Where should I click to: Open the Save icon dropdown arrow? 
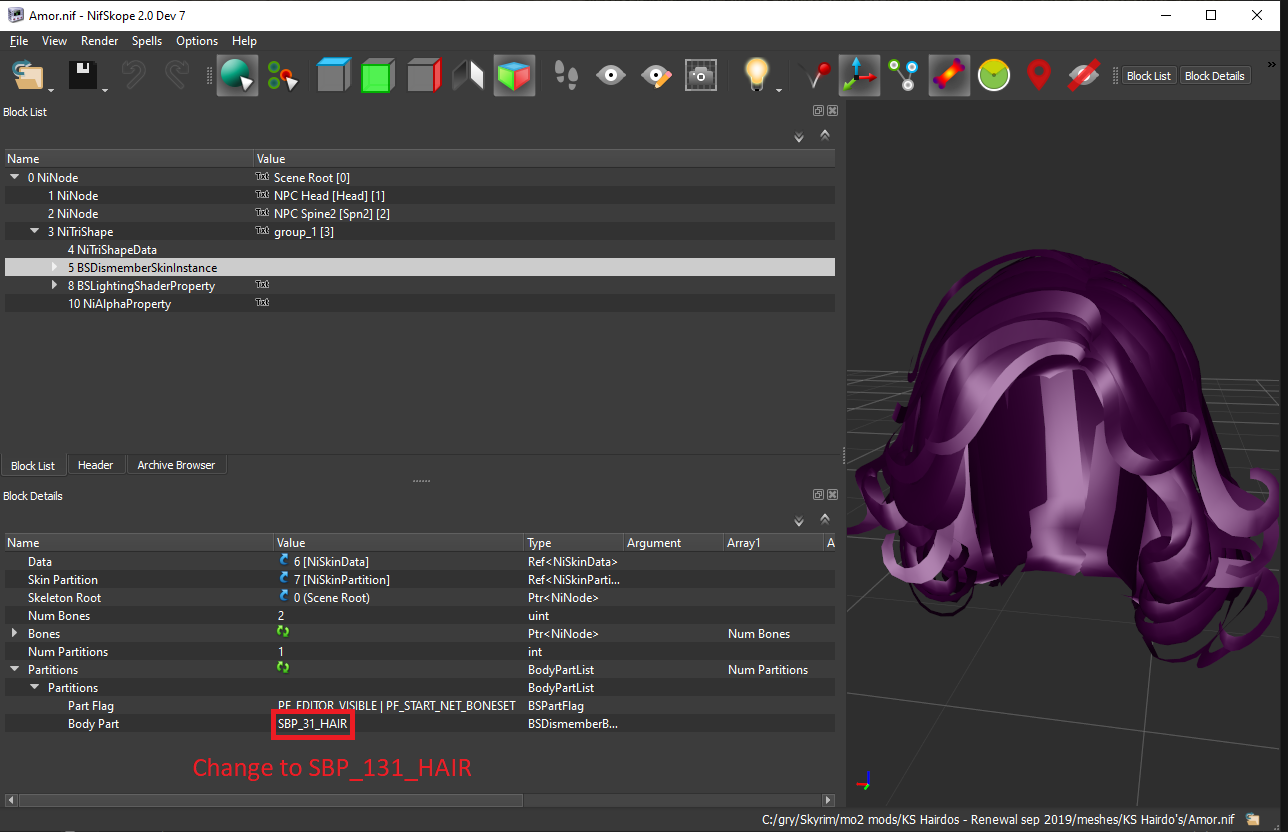coord(104,90)
